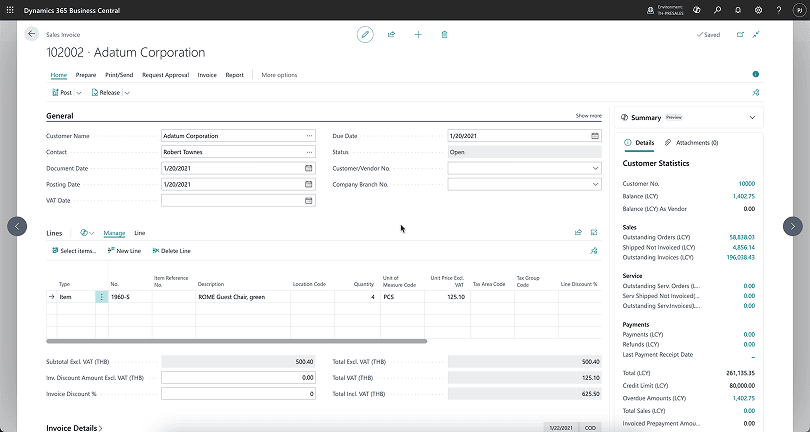Screen dimensions: 810x432
Task: Expand the Invoice Details section
Action: pos(74,428)
